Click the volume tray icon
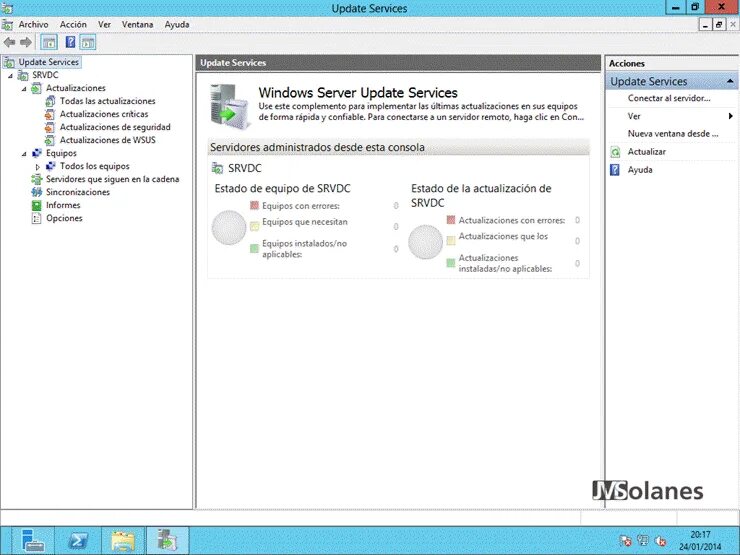This screenshot has width=740, height=555. (x=661, y=541)
